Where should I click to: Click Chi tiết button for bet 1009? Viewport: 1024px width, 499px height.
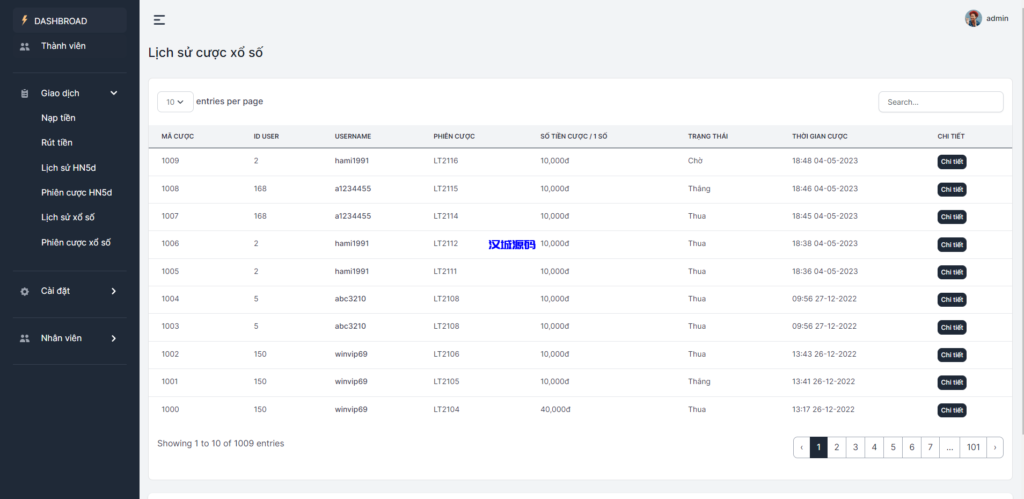tap(951, 162)
